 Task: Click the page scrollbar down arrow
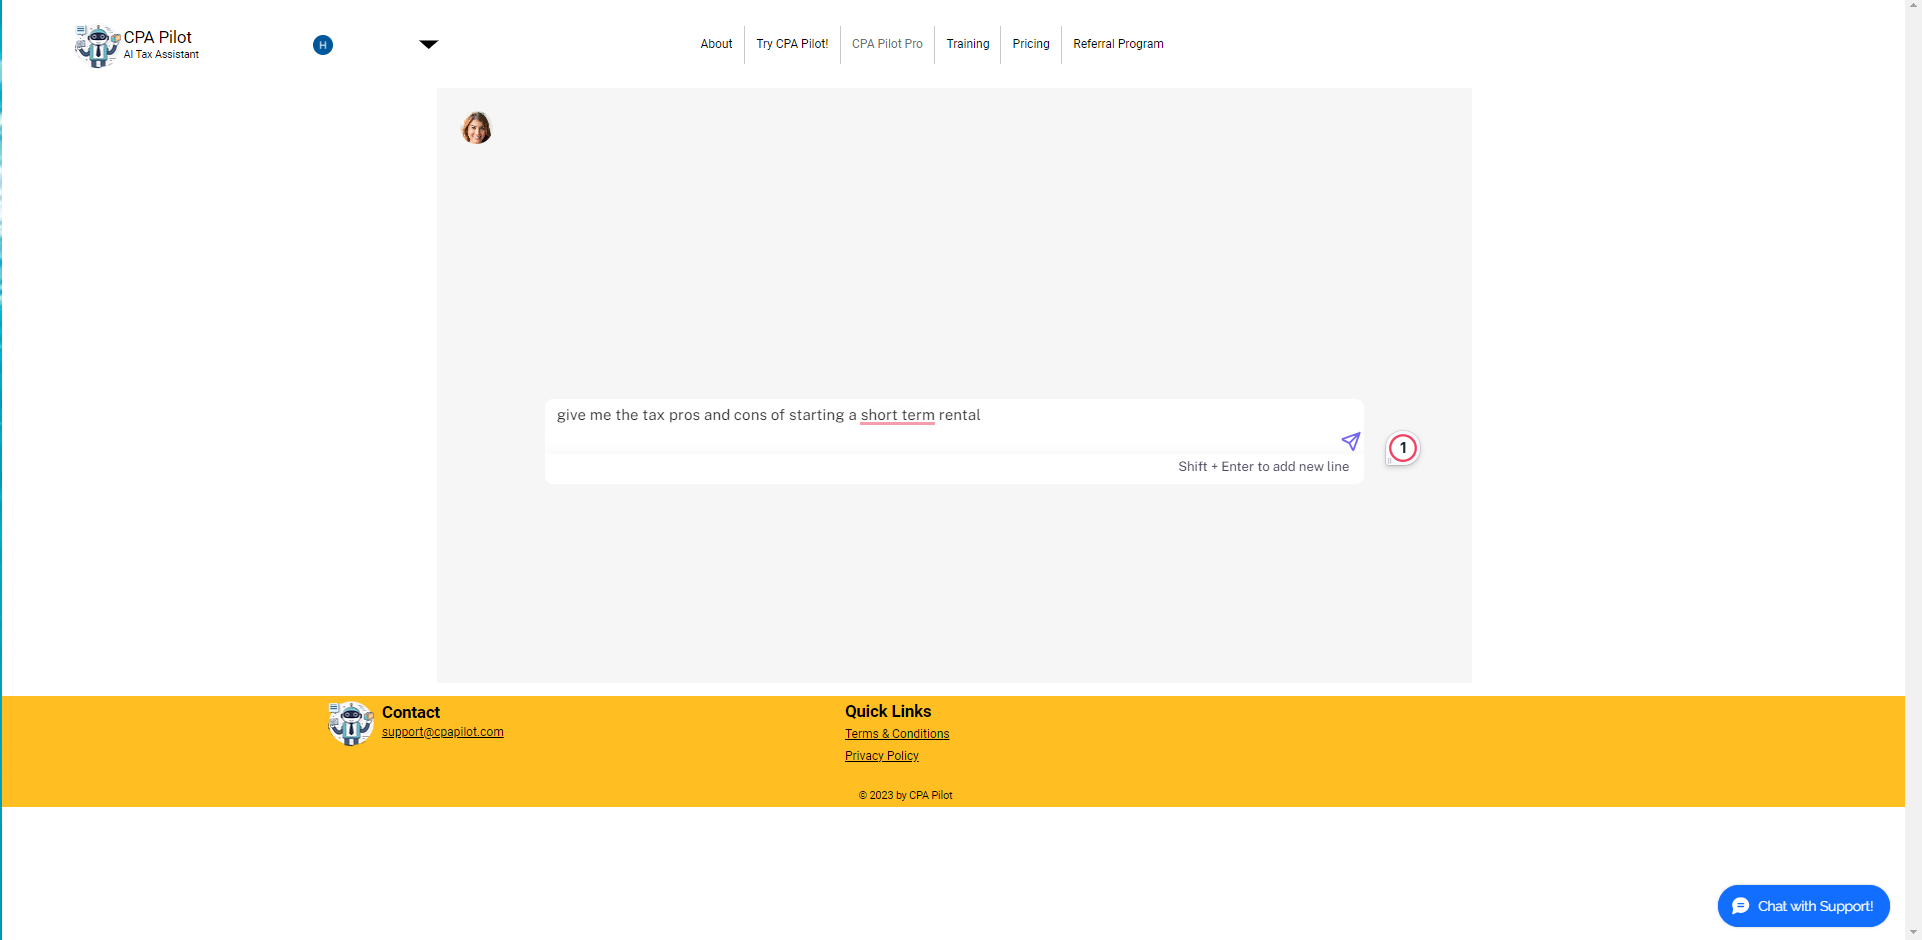[1913, 932]
